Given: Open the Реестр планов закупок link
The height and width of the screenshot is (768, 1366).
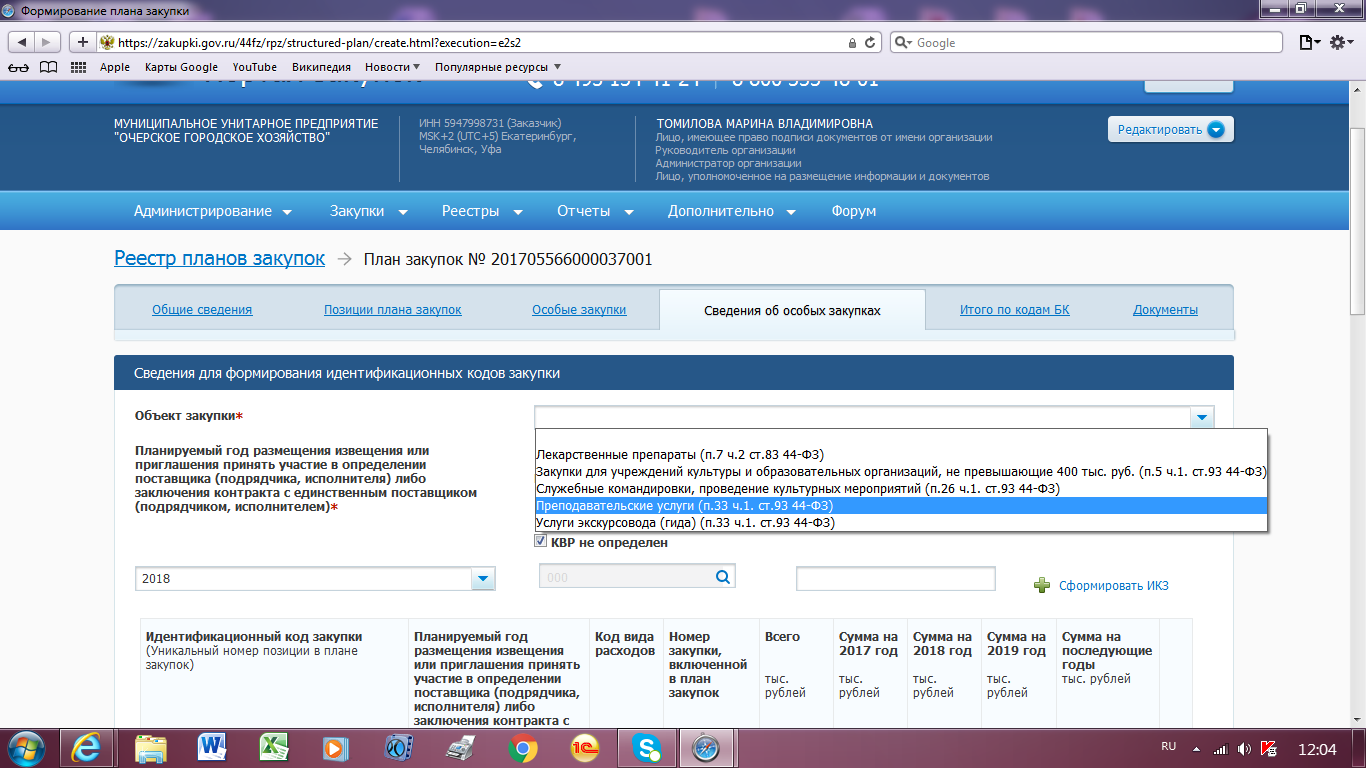Looking at the screenshot, I should click(x=219, y=258).
